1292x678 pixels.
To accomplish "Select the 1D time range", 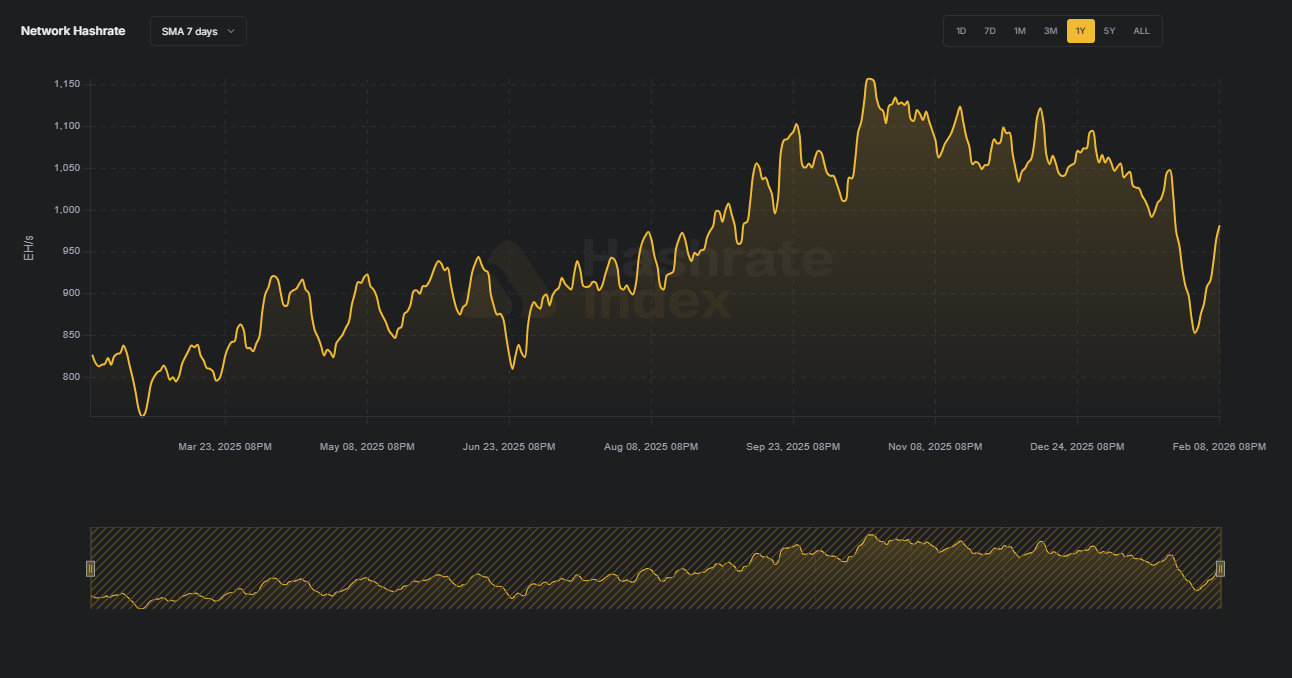I will tap(961, 31).
